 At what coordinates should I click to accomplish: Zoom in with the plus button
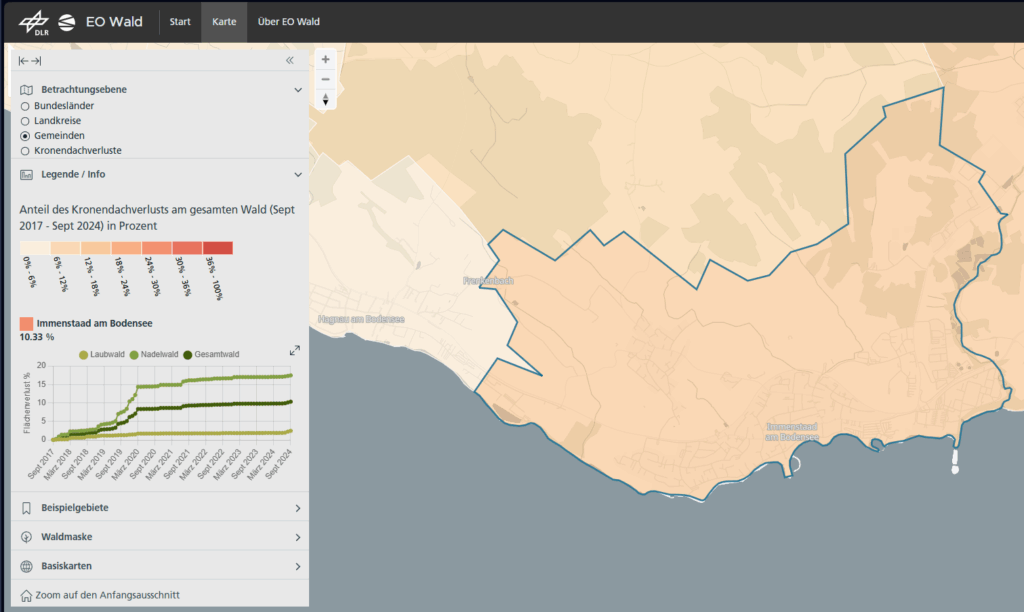325,59
